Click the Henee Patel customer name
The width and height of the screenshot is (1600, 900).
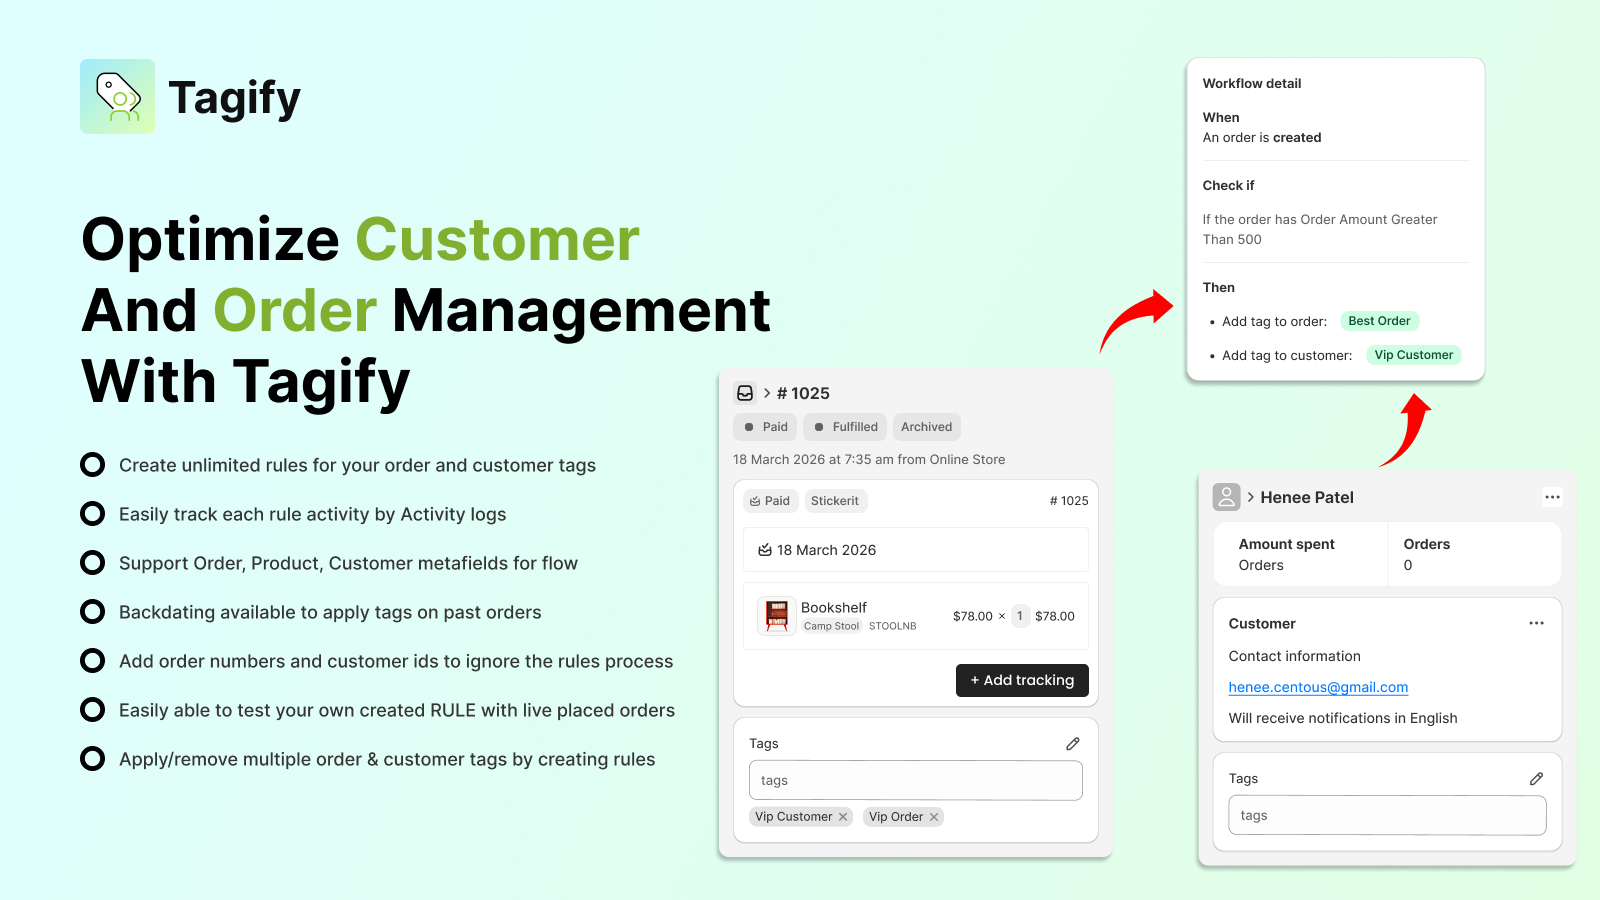[x=1307, y=498]
